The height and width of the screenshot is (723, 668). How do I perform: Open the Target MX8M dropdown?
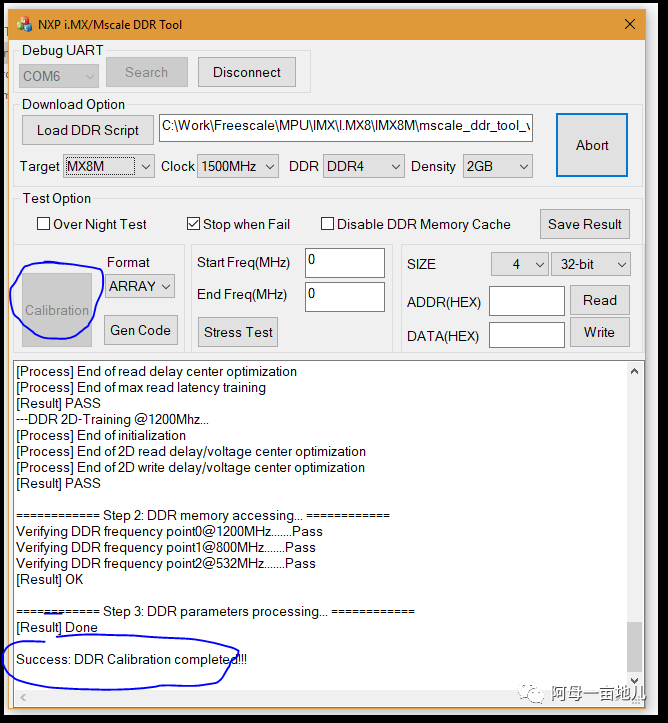[x=109, y=166]
